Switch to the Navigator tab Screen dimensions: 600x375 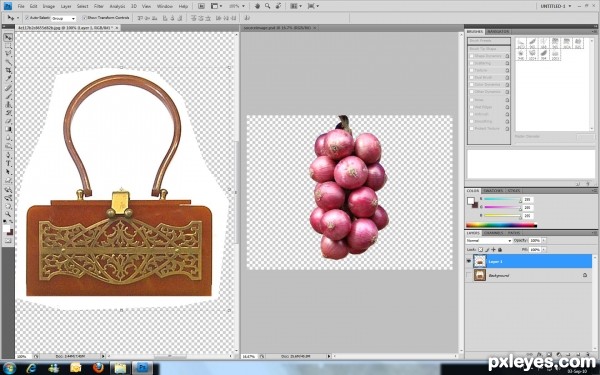point(498,31)
